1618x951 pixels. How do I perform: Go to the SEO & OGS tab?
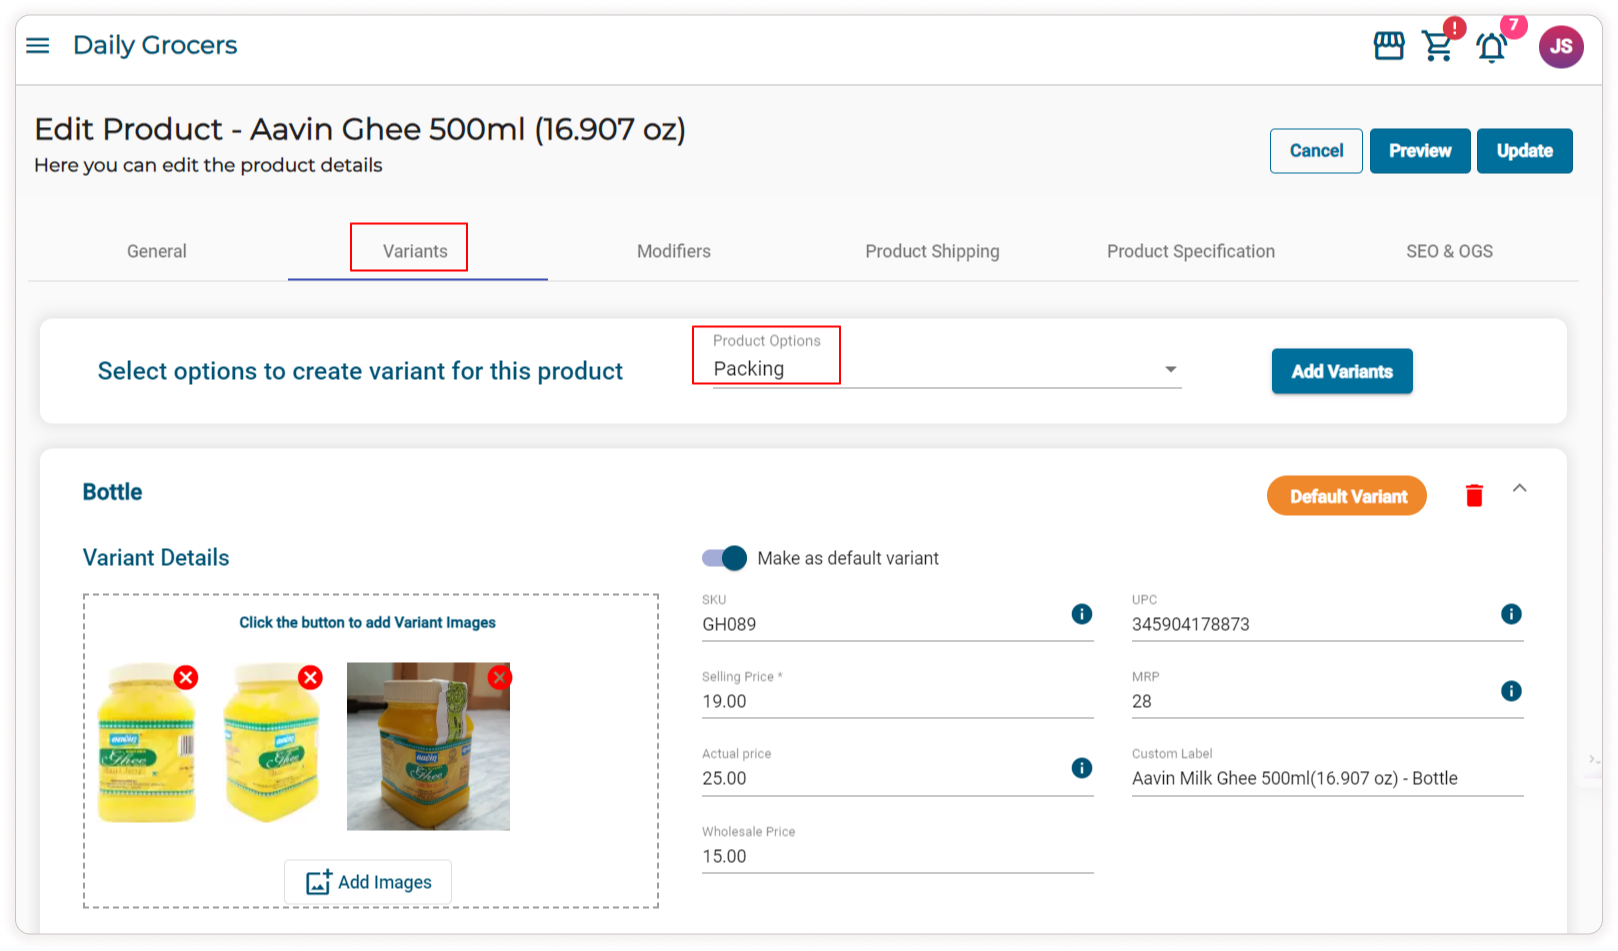tap(1449, 251)
